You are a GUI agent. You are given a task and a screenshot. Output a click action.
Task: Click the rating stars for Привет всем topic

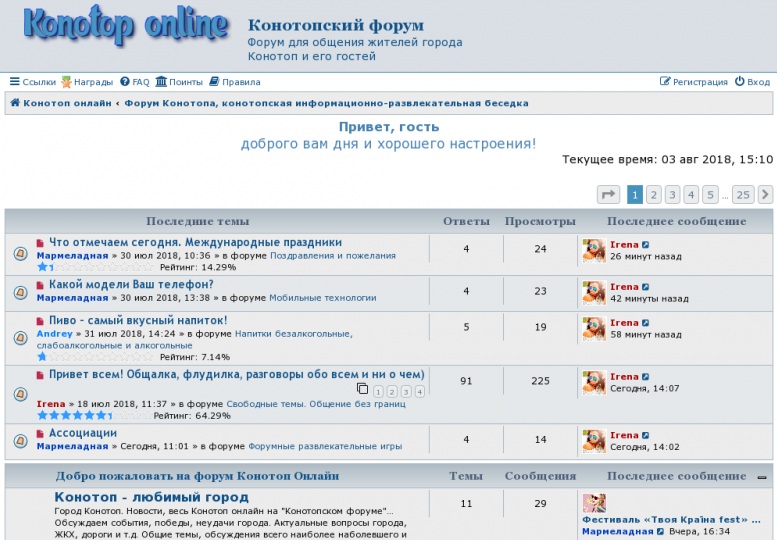point(74,415)
